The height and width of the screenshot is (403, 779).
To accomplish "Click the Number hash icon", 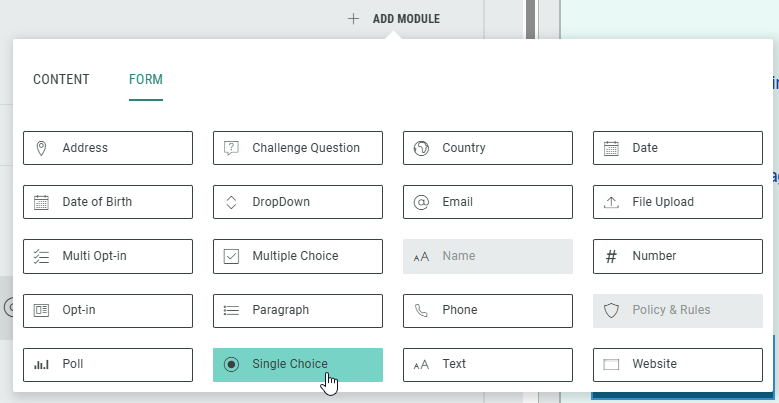I will click(x=611, y=256).
